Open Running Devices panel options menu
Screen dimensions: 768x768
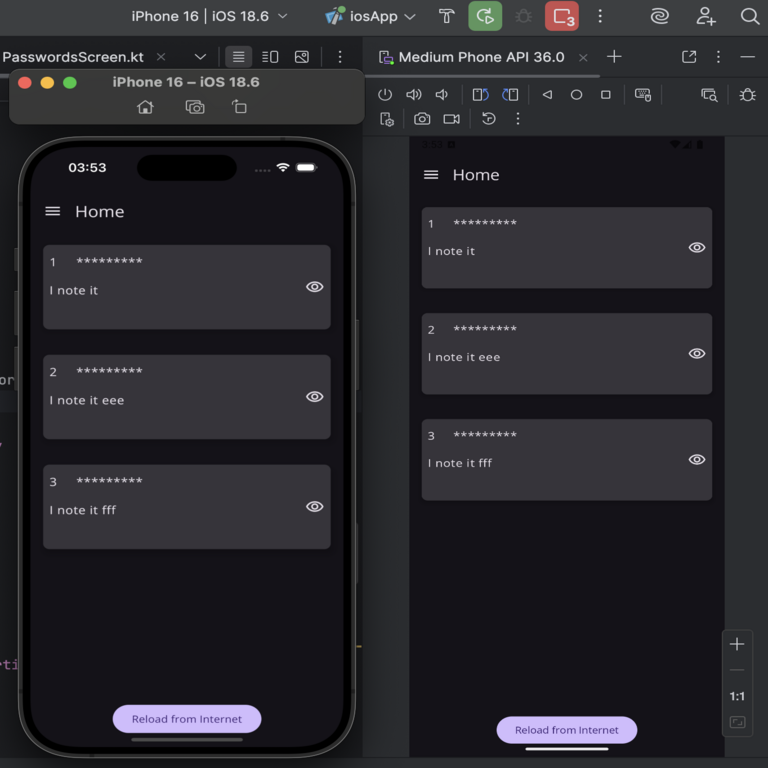719,57
